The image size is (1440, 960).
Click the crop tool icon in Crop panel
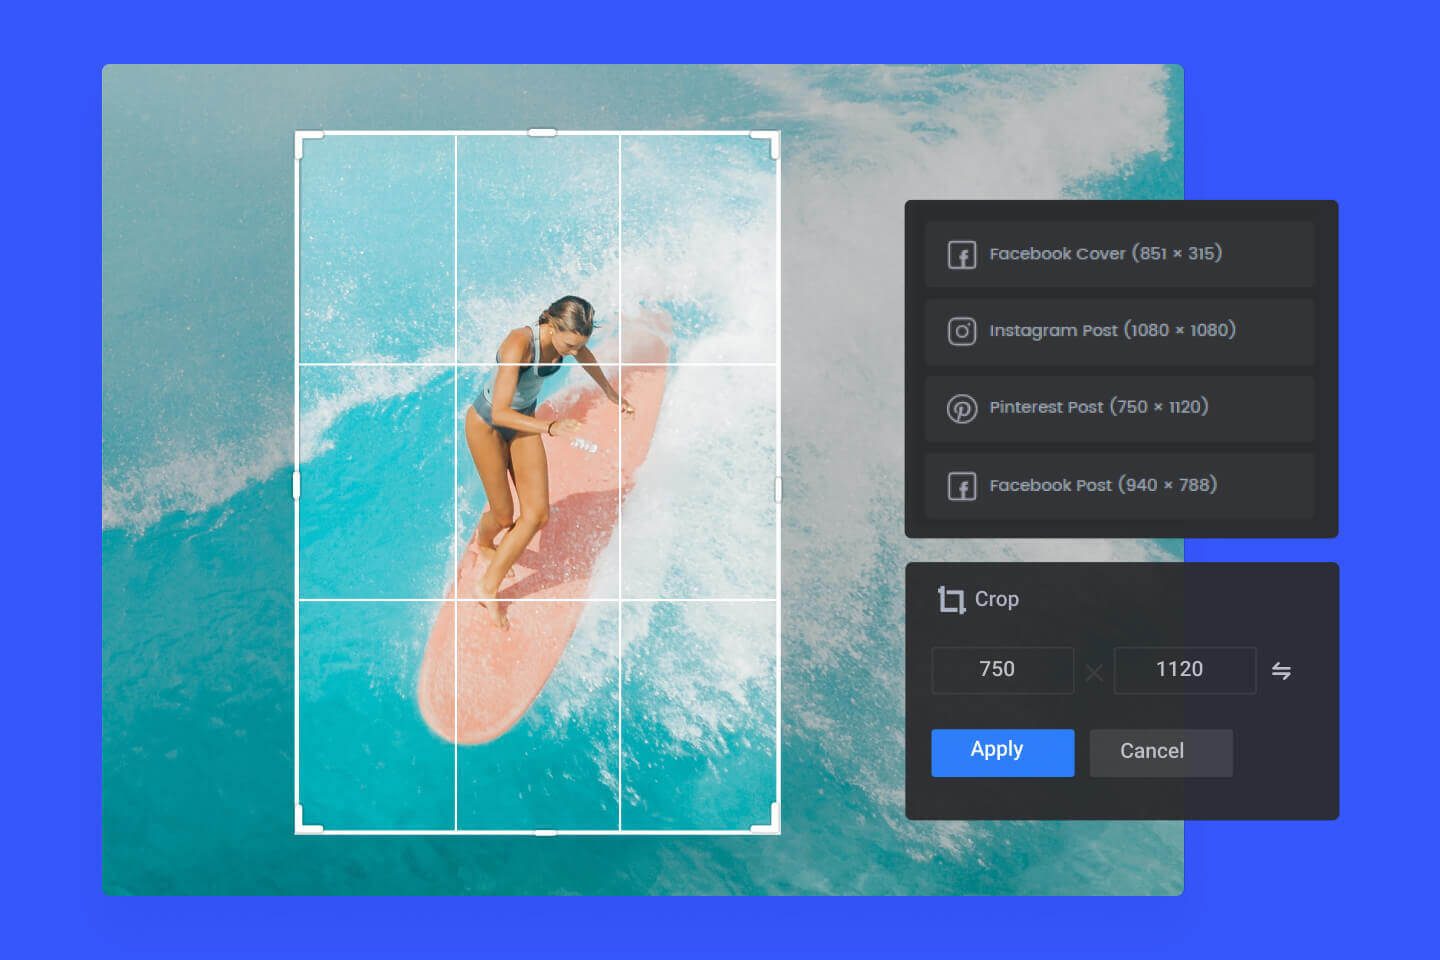(951, 599)
